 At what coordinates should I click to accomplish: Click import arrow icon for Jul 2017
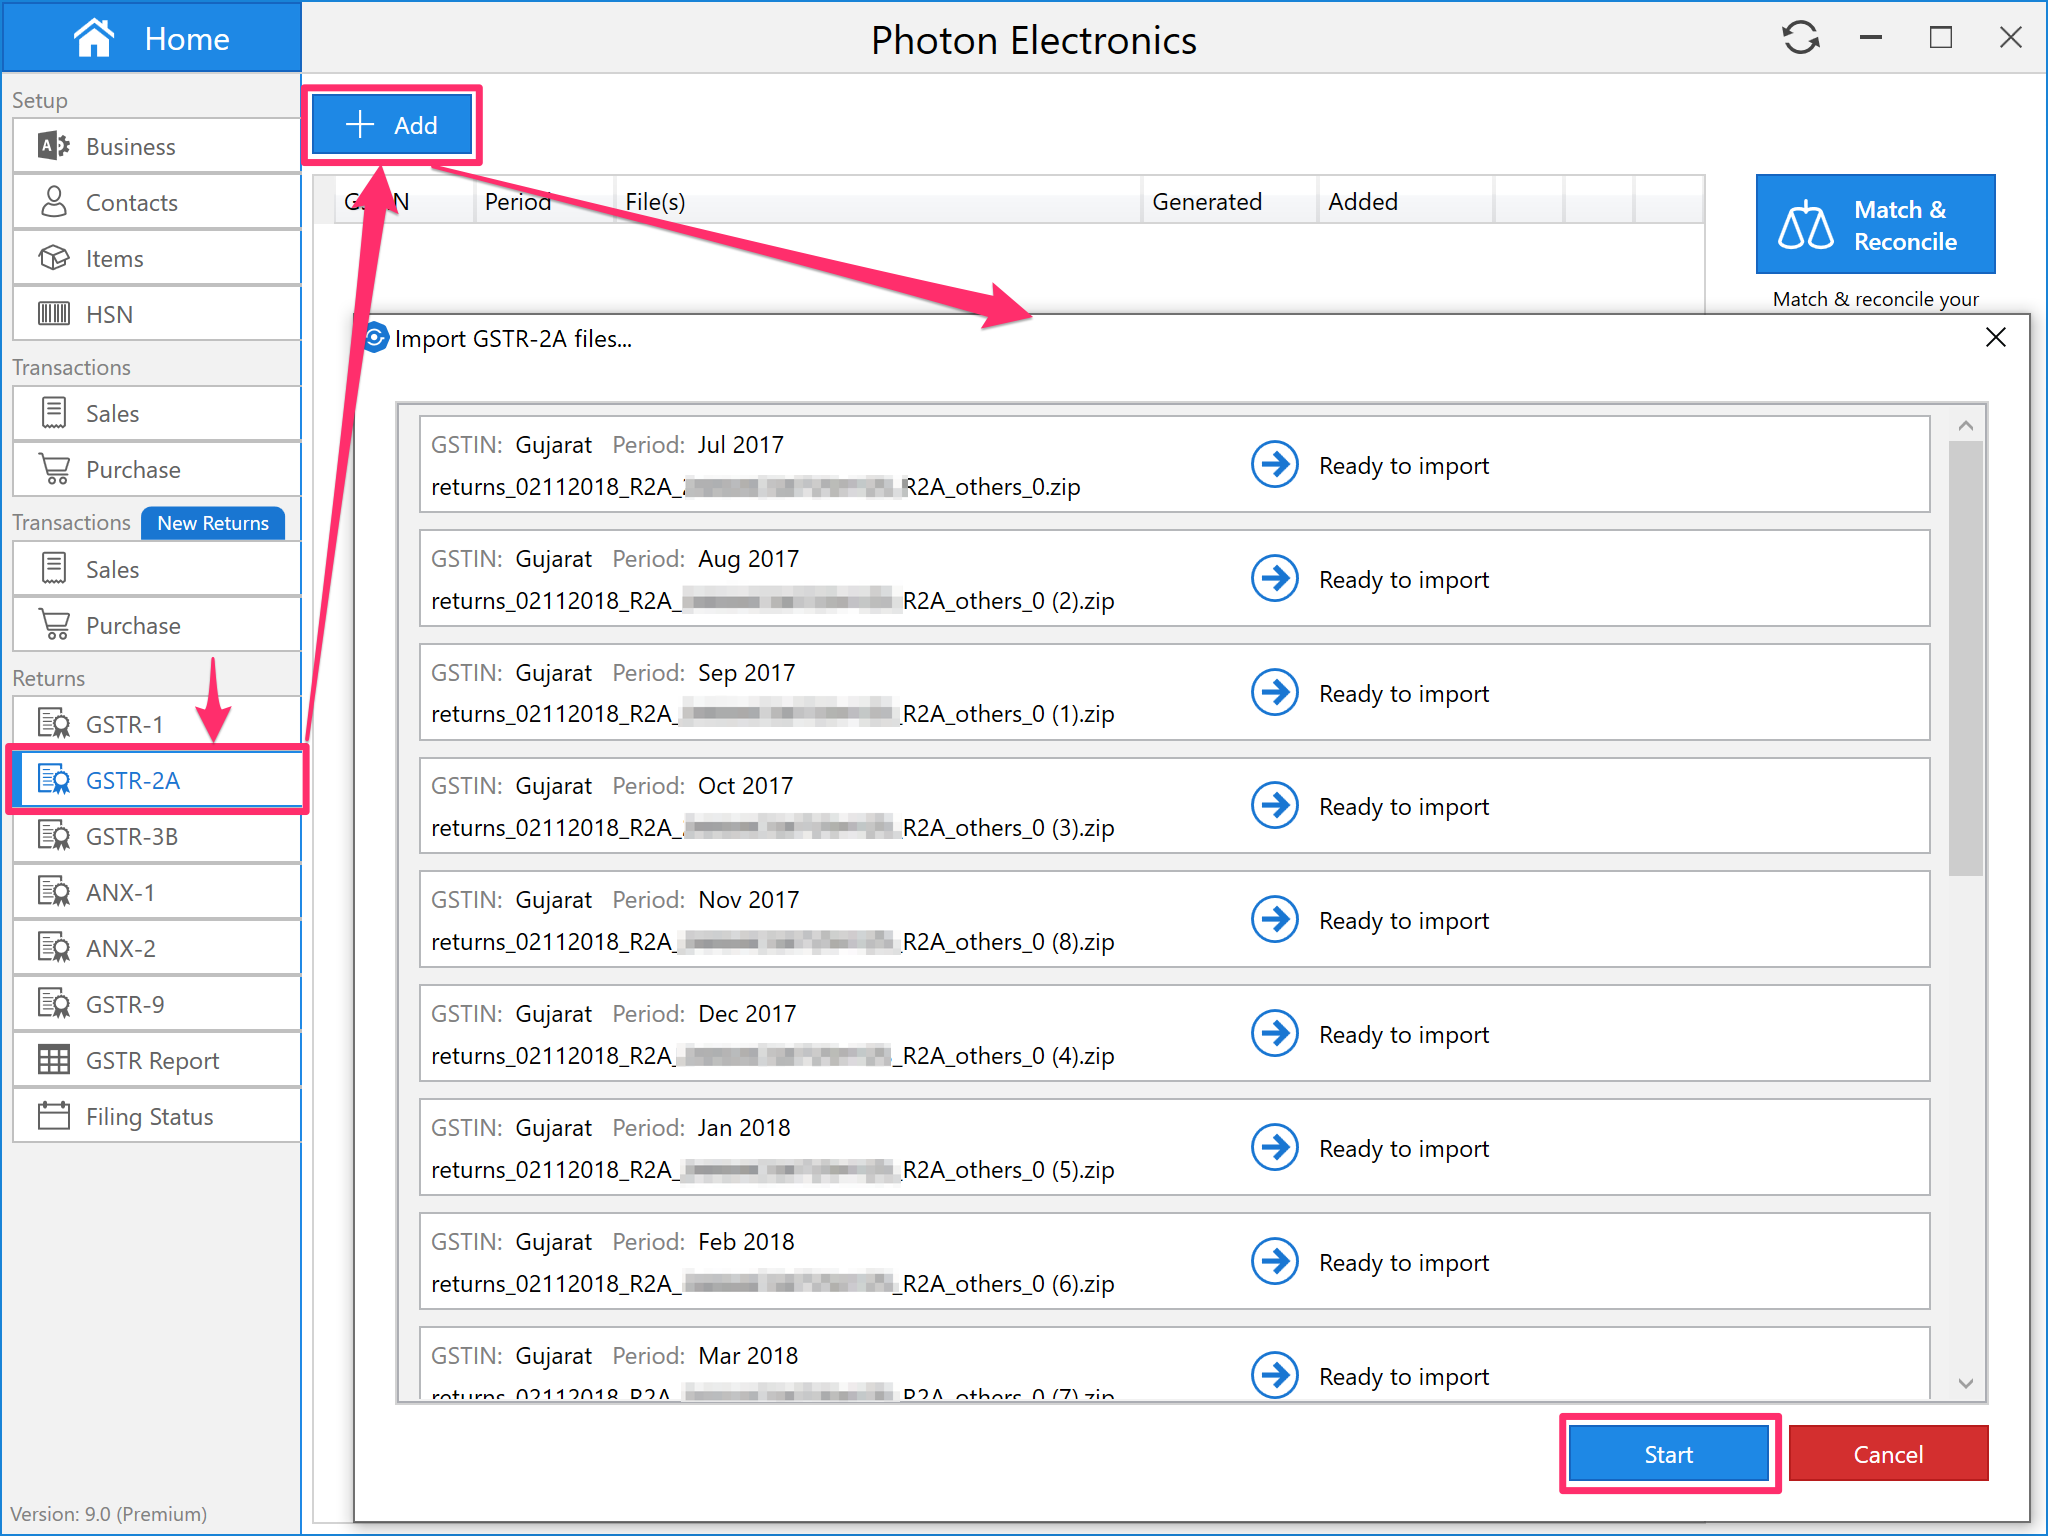click(x=1274, y=464)
